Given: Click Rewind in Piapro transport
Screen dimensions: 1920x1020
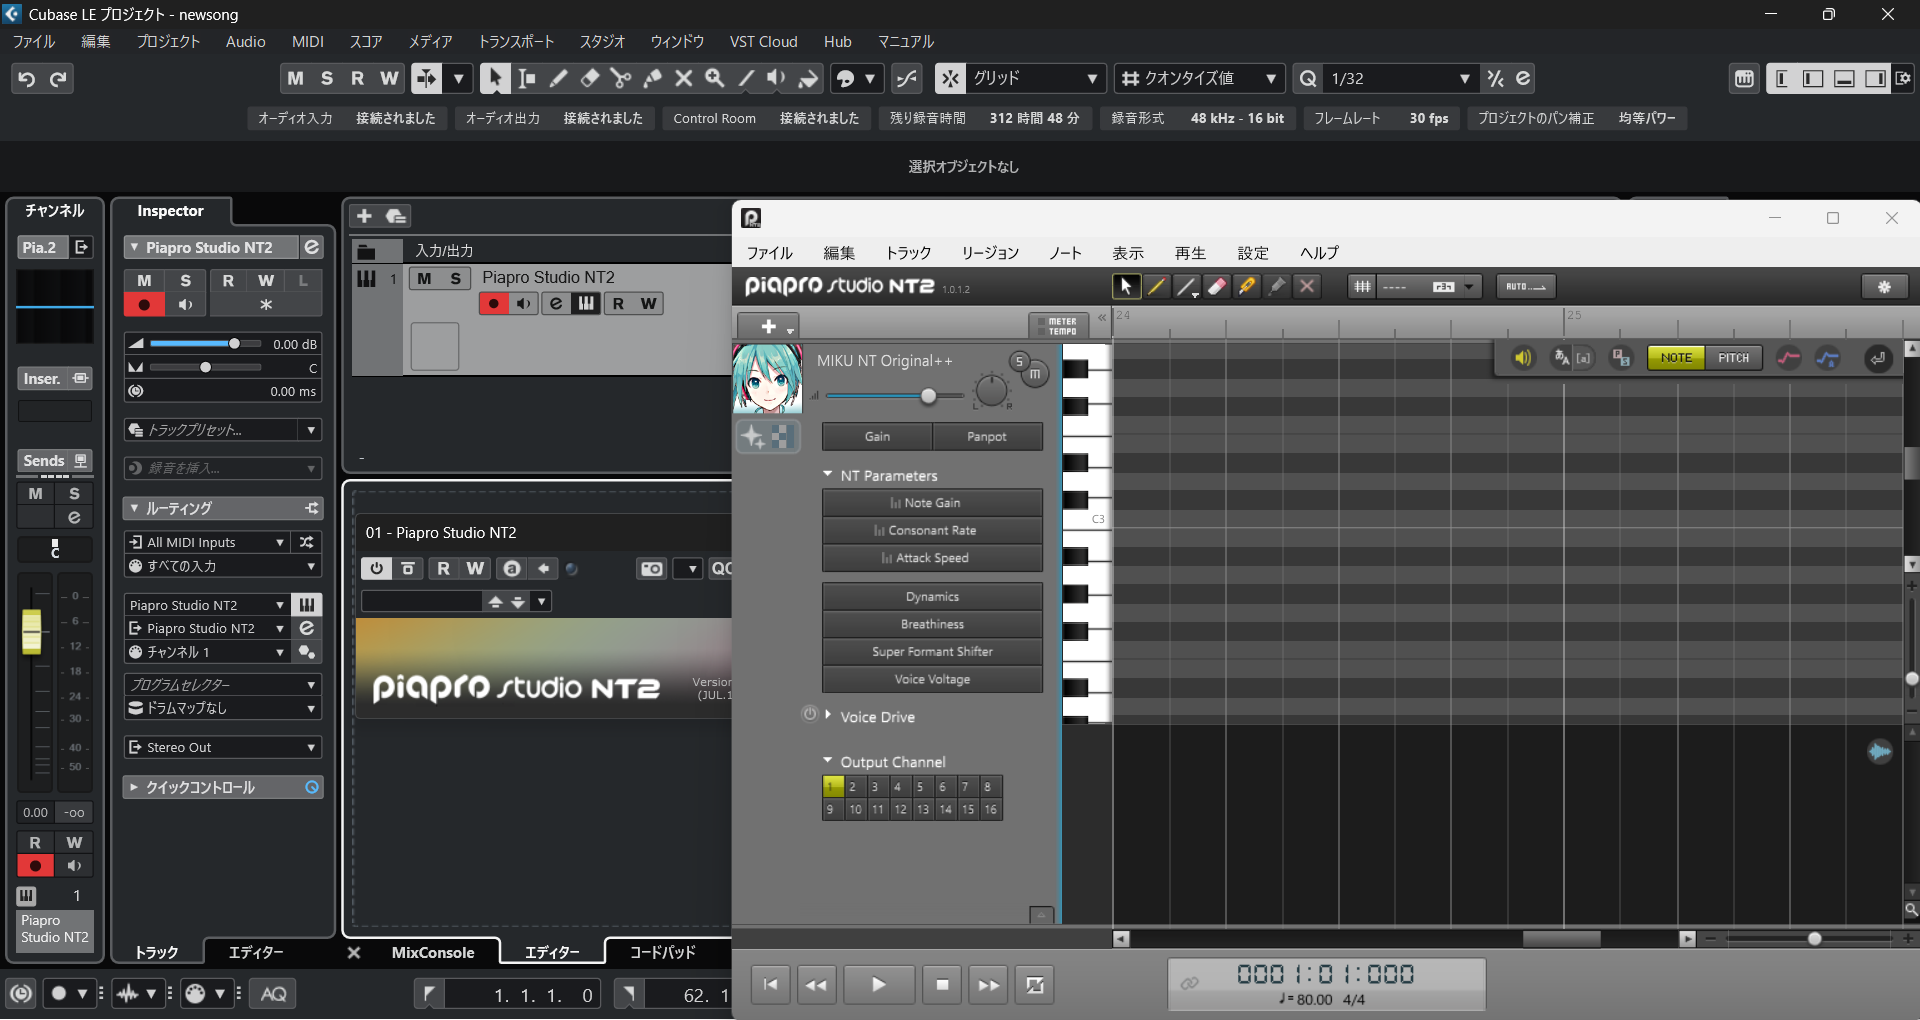Looking at the screenshot, I should 816,985.
